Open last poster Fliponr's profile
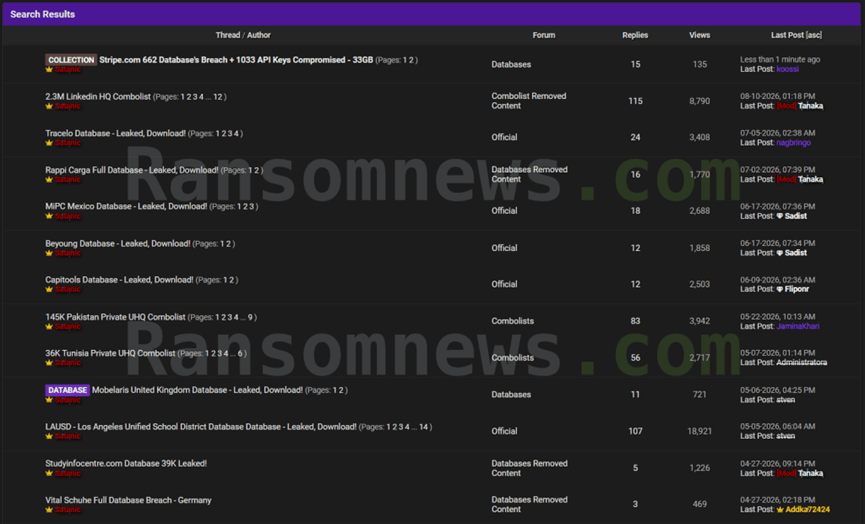Screen dimensions: 865x524 pos(797,290)
